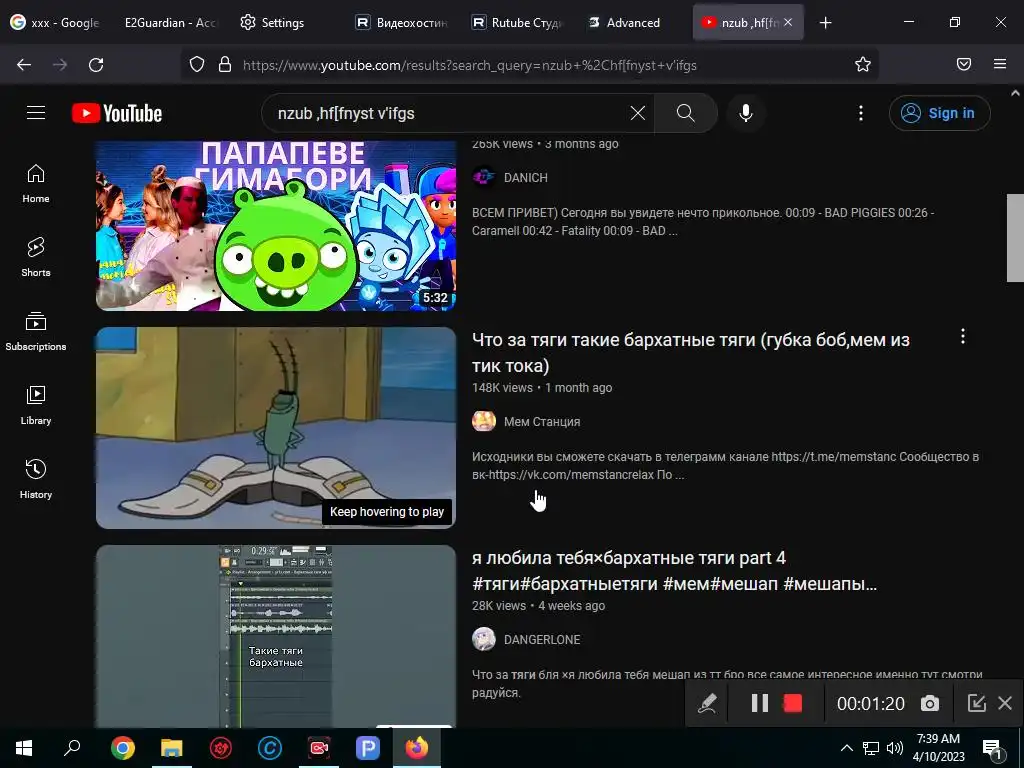
Task: Open File Explorer from taskbar
Action: [x=172, y=748]
